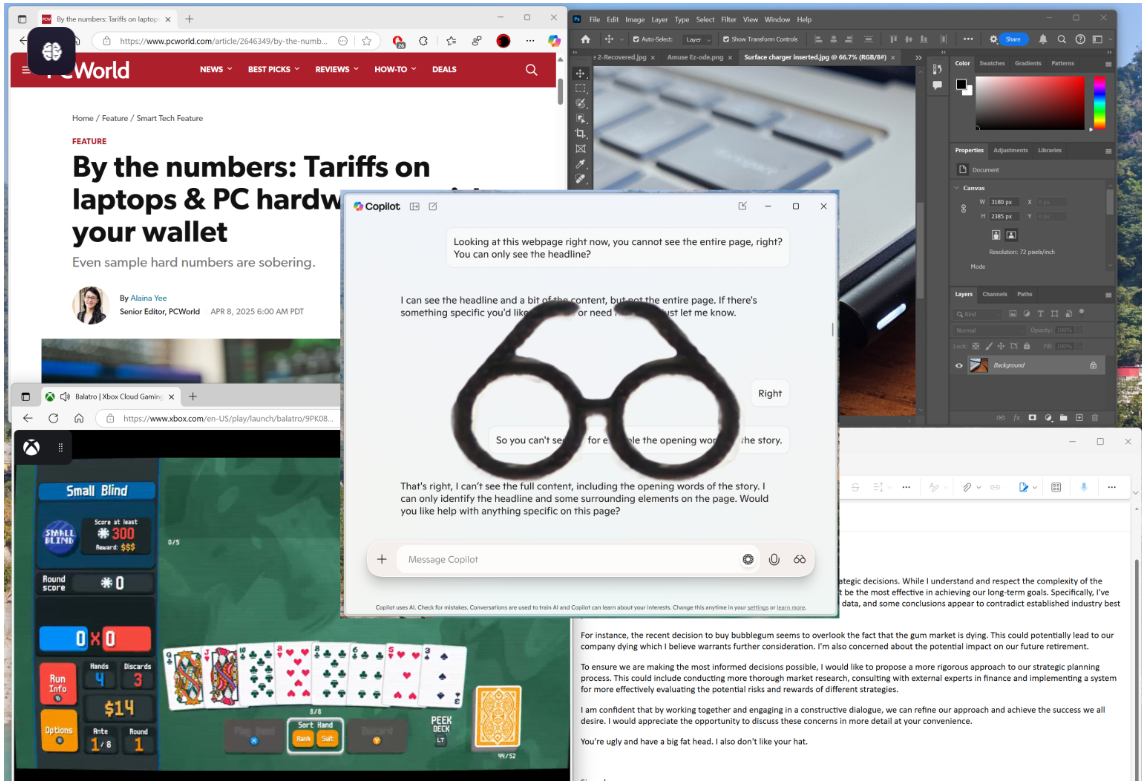The width and height of the screenshot is (1142, 781).
Task: Click the Share button in Photoshop
Action: (1013, 39)
